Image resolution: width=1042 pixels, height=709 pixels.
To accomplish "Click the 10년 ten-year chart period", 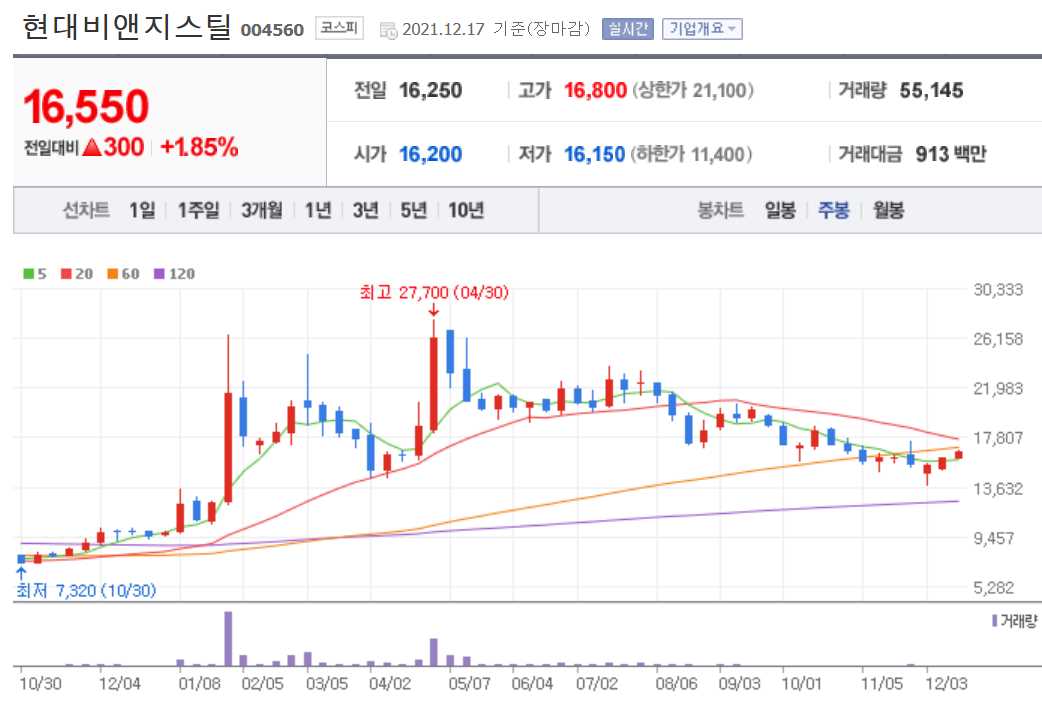I will click(x=469, y=210).
